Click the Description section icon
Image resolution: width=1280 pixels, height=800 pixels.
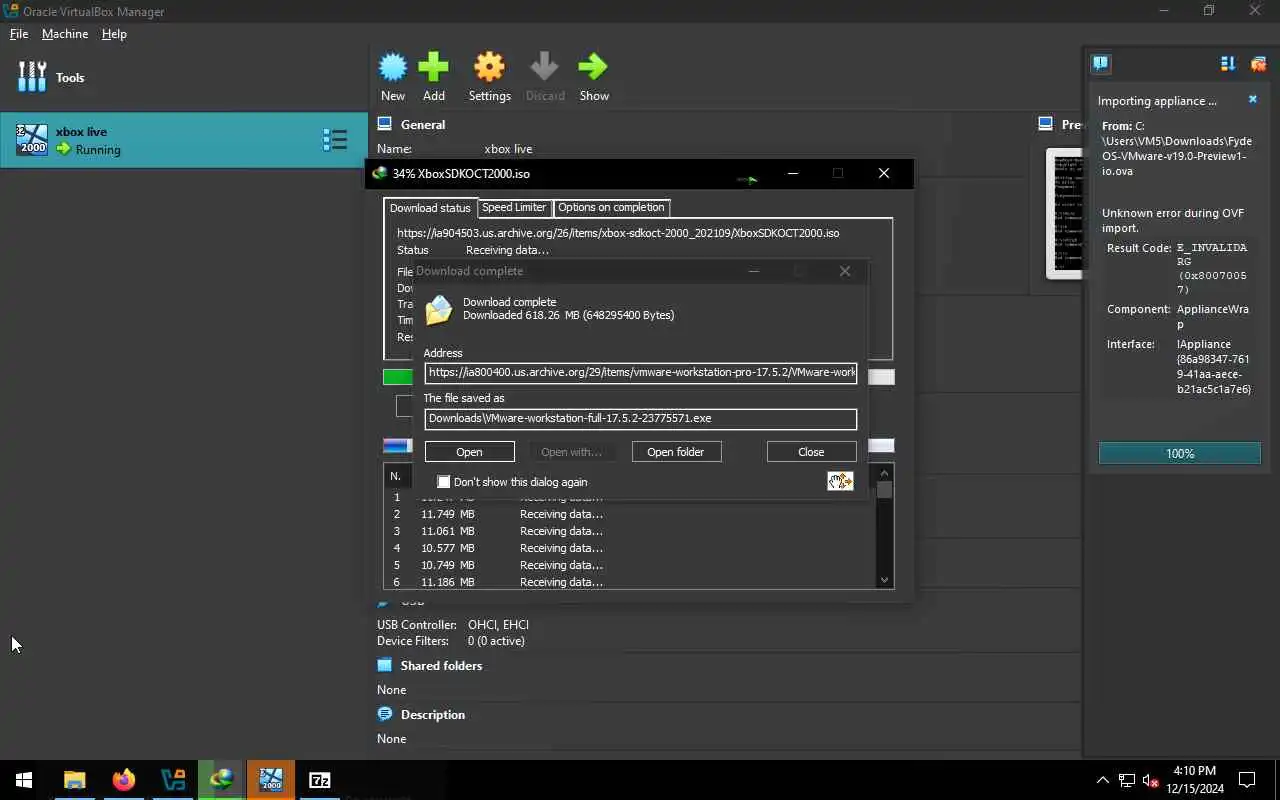[x=384, y=714]
